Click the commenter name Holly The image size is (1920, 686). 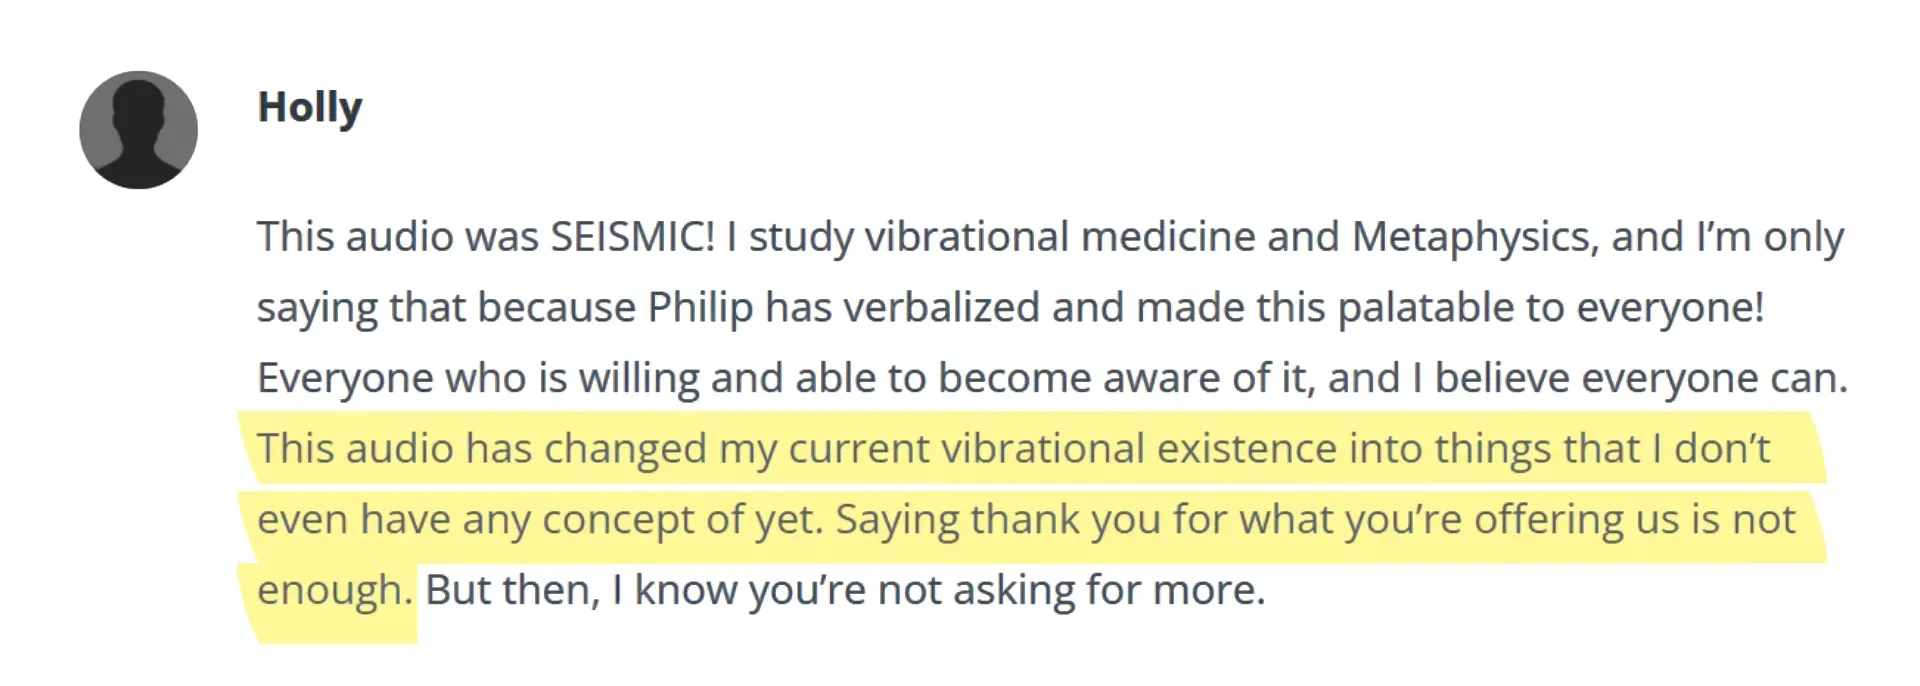coord(310,108)
